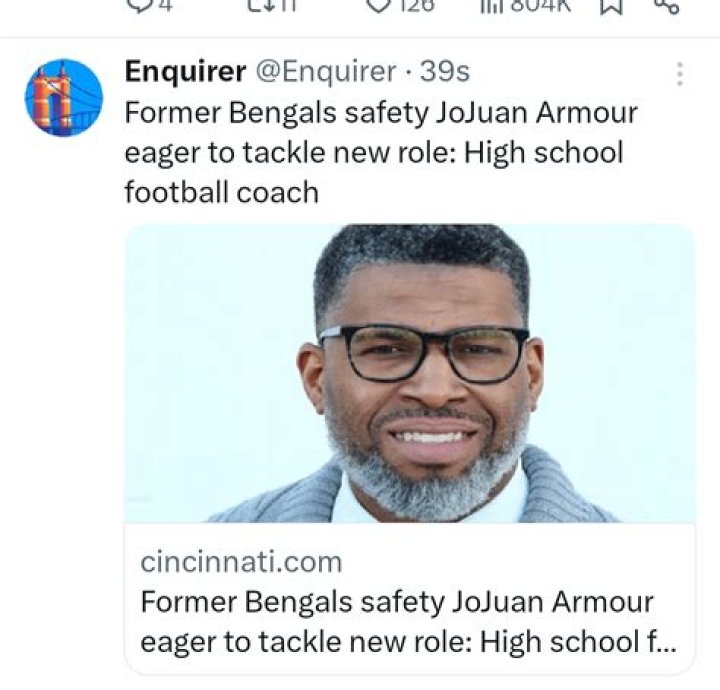Click the retweet arrows icon
Viewport: 720px width, 690px height.
[258, 5]
